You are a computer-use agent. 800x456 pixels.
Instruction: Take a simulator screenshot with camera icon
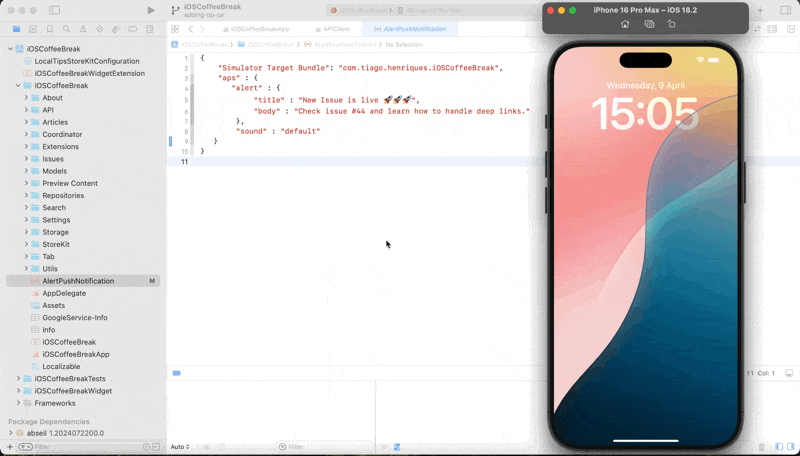tap(649, 24)
